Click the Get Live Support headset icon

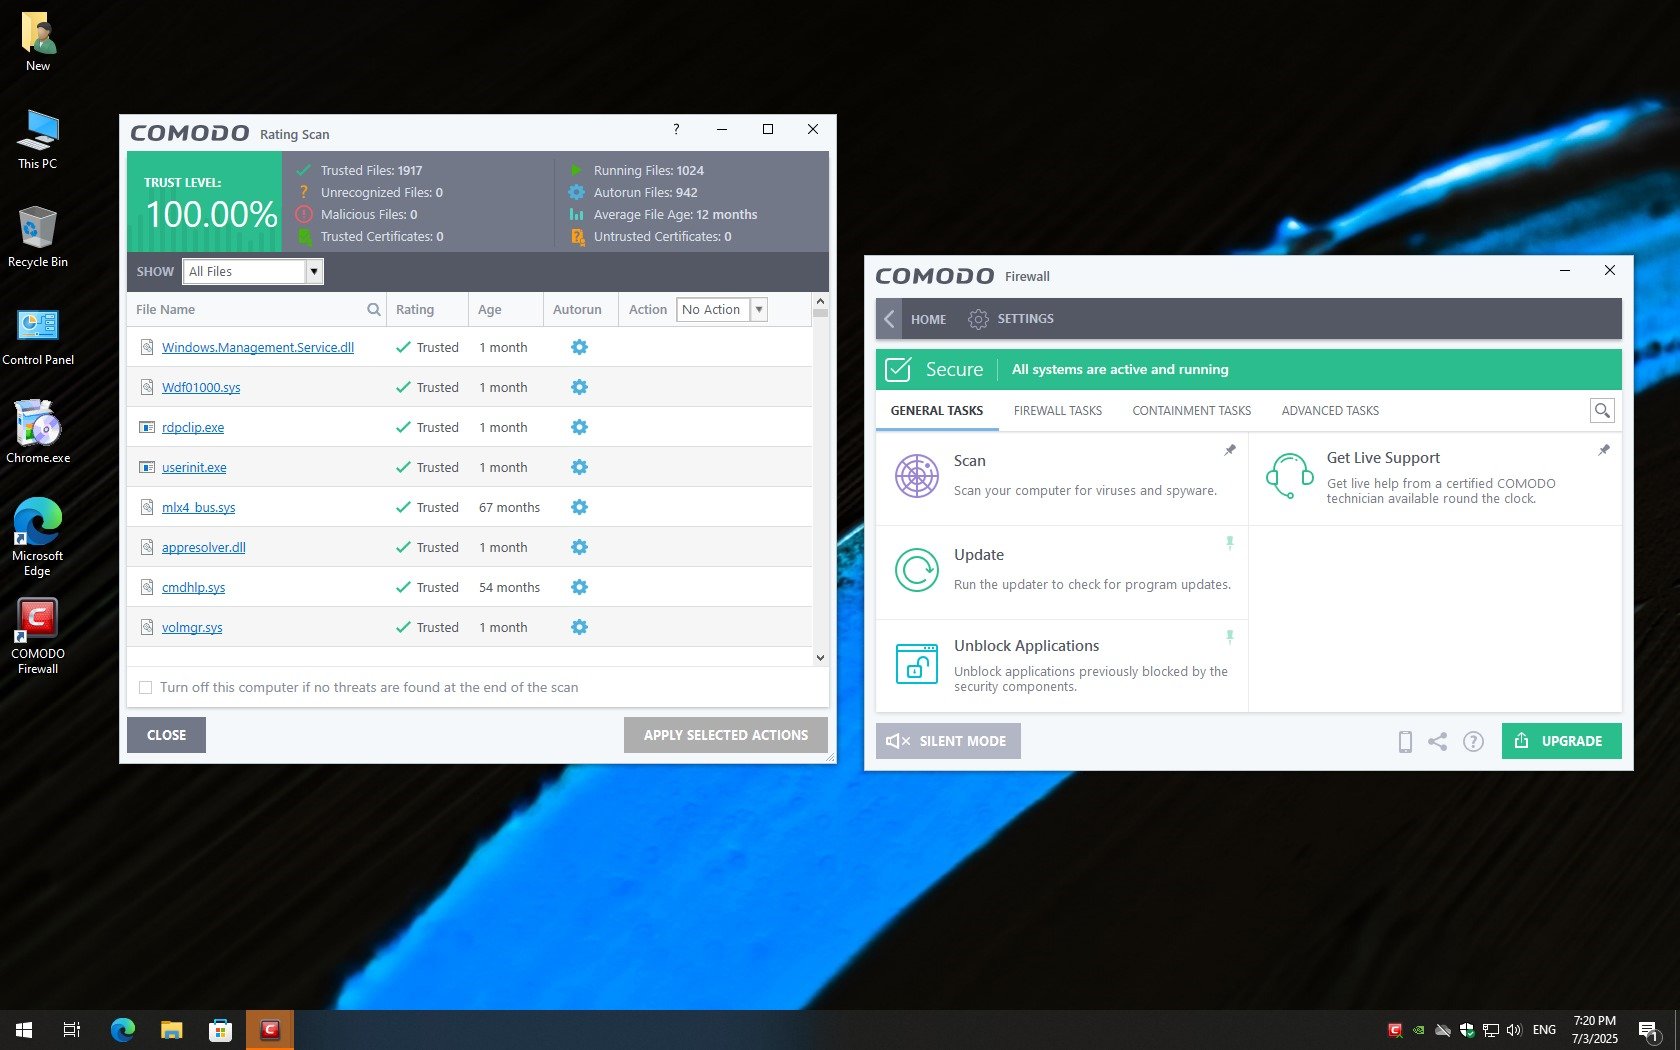(x=1289, y=476)
